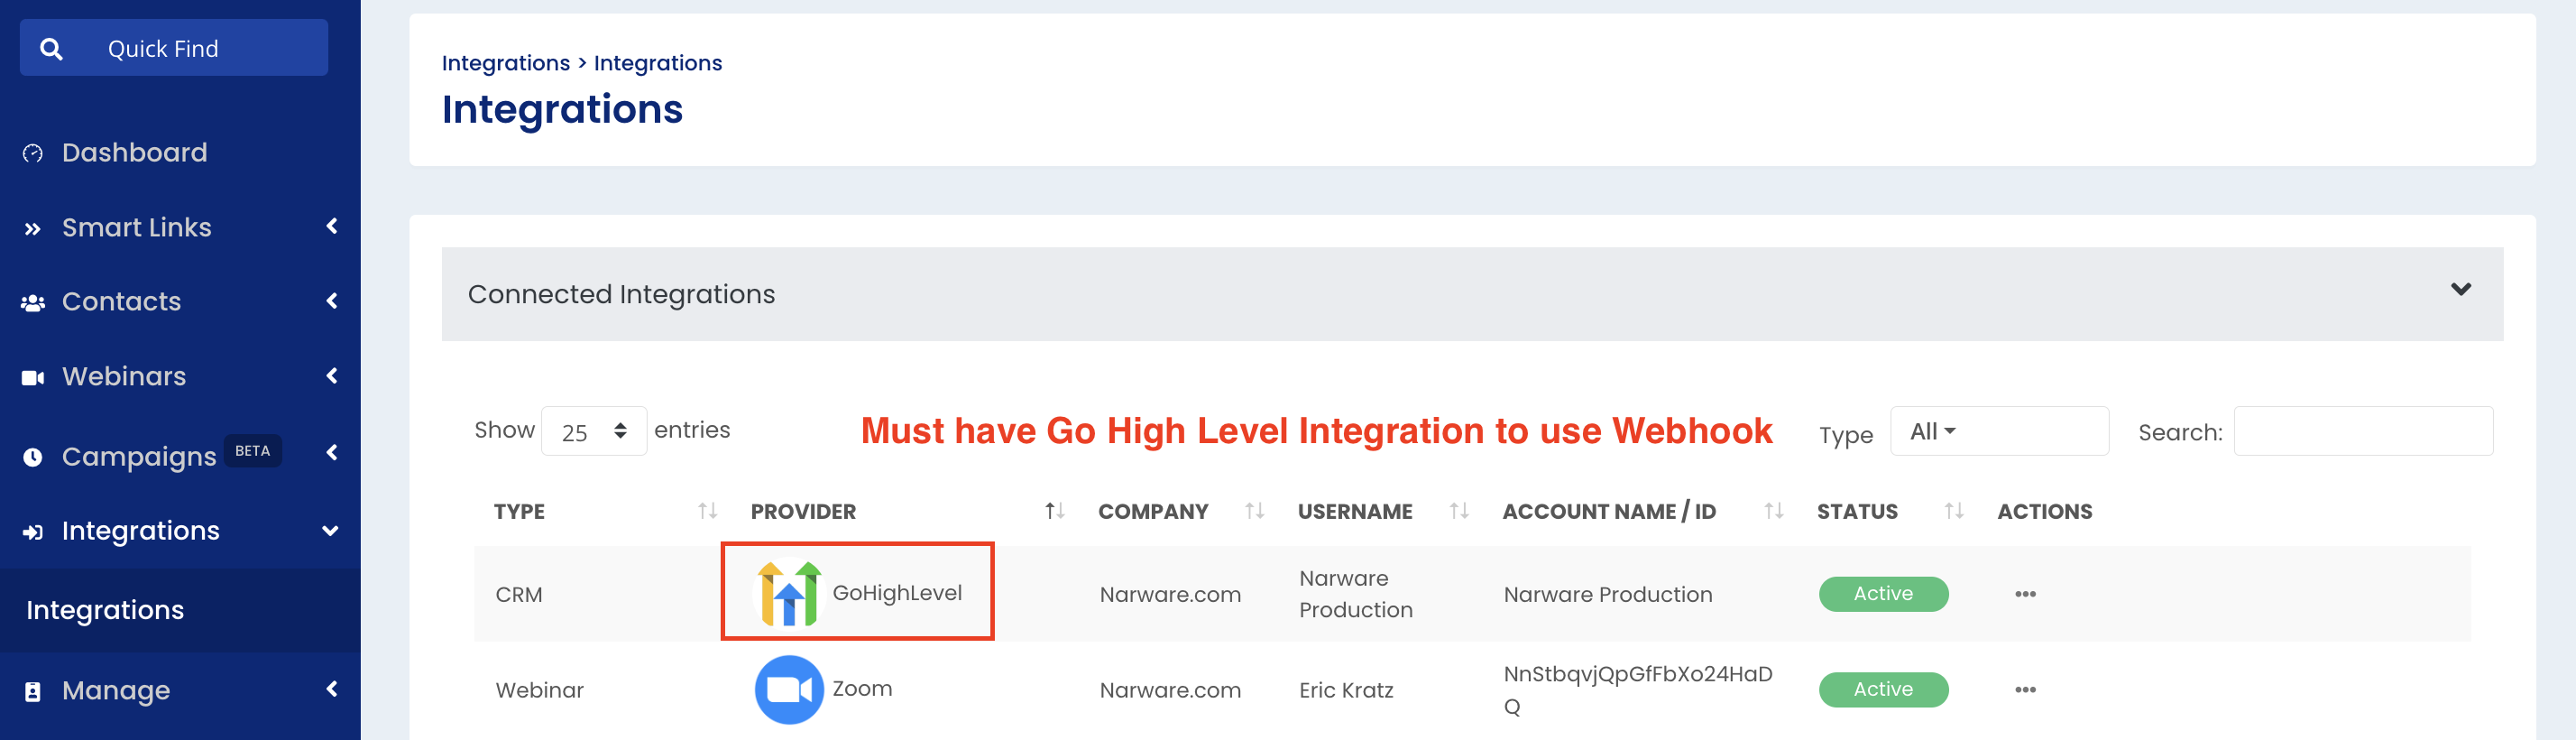The height and width of the screenshot is (740, 2576).
Task: Click the Manage badge icon
Action: point(33,691)
